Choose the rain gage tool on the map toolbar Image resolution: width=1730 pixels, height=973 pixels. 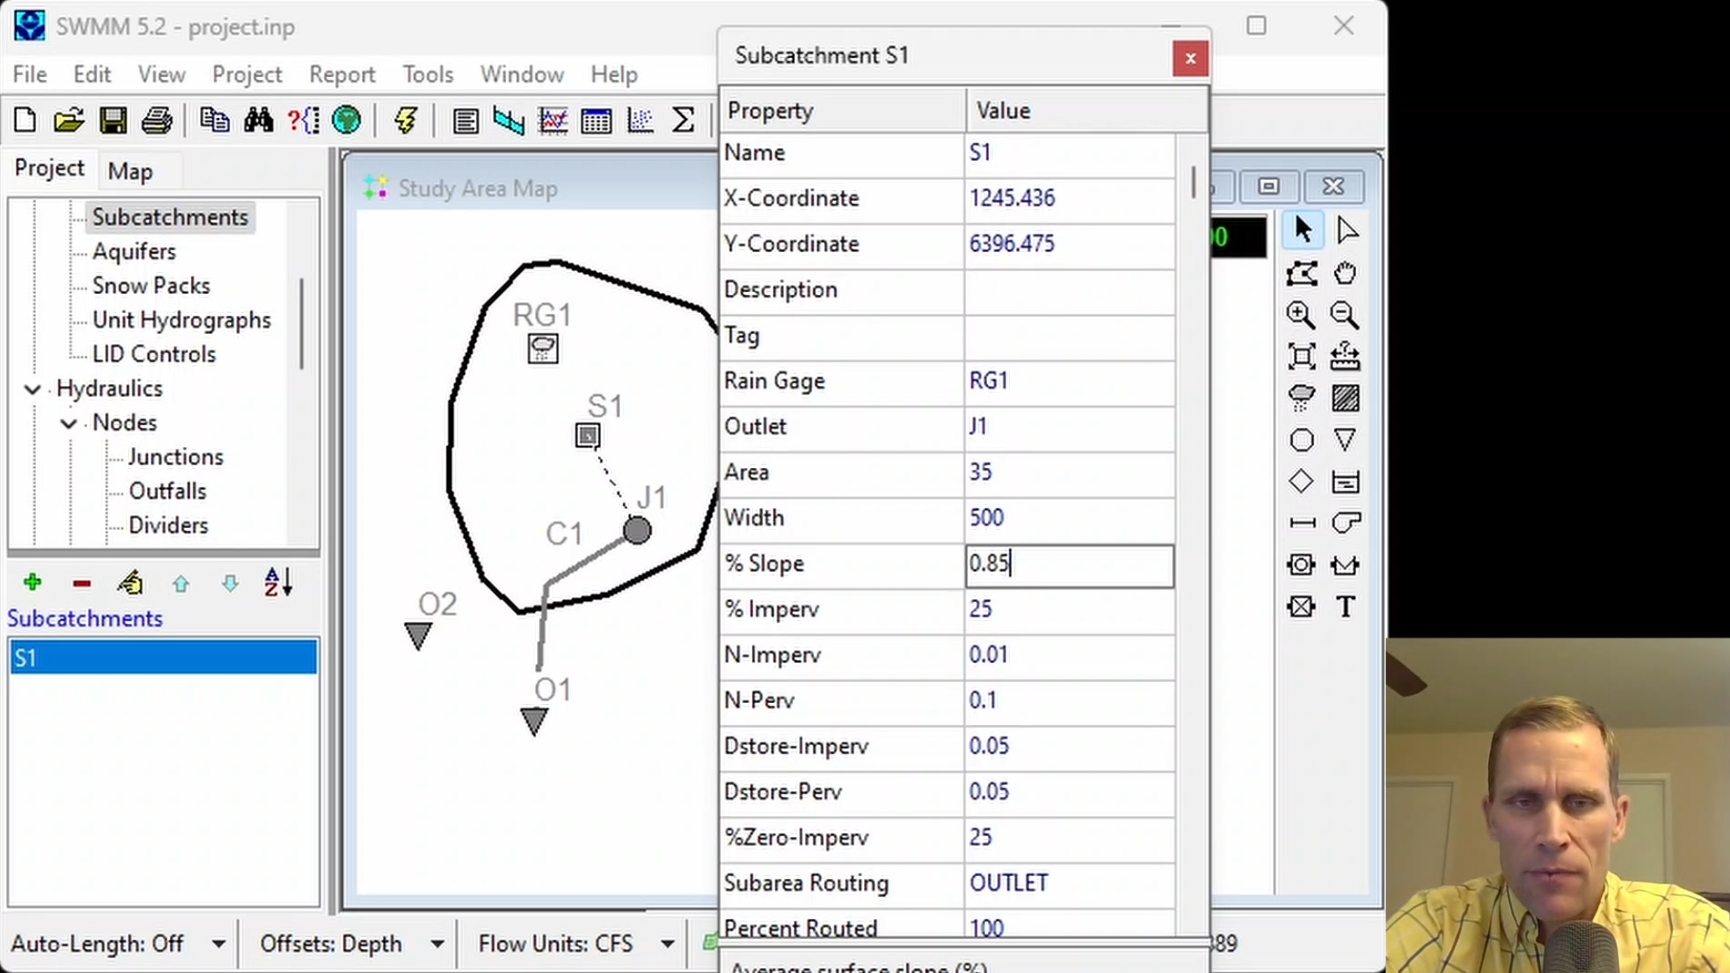pos(1301,398)
